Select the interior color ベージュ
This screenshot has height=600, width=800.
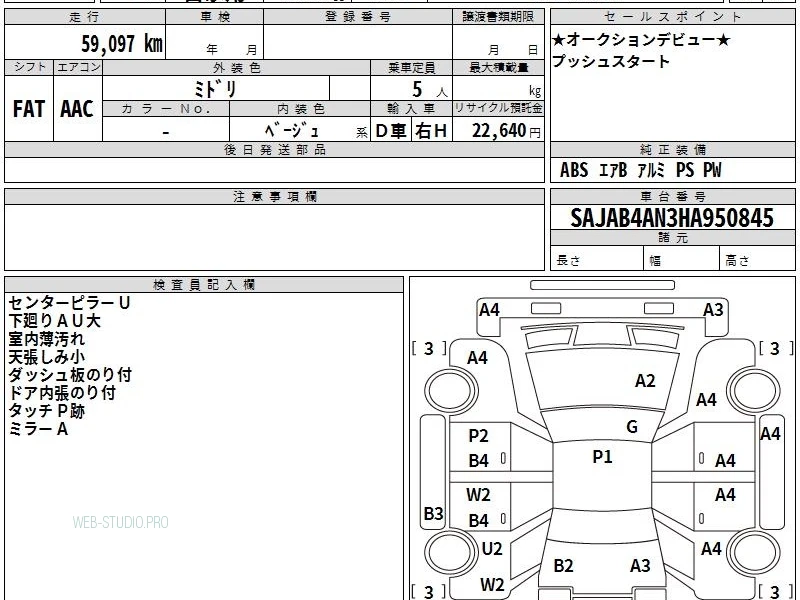pyautogui.click(x=292, y=131)
